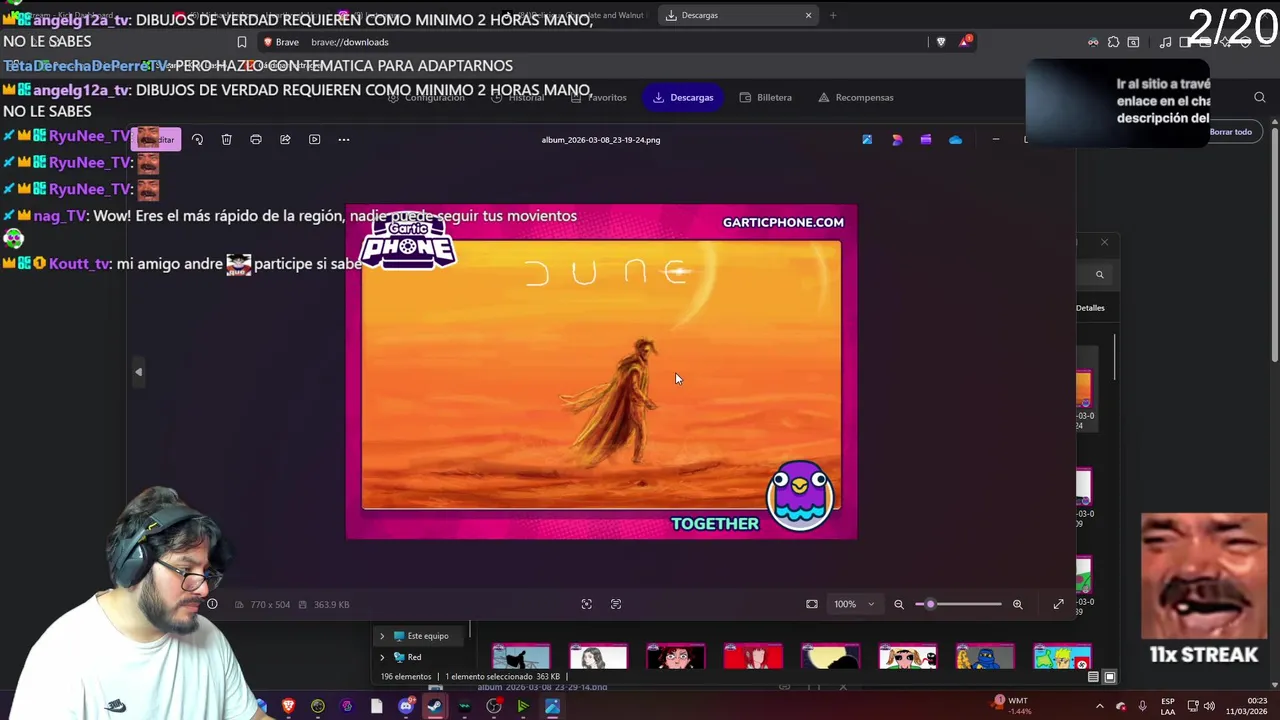The height and width of the screenshot is (720, 1280).
Task: Open the 100% zoom level dropdown
Action: (855, 604)
